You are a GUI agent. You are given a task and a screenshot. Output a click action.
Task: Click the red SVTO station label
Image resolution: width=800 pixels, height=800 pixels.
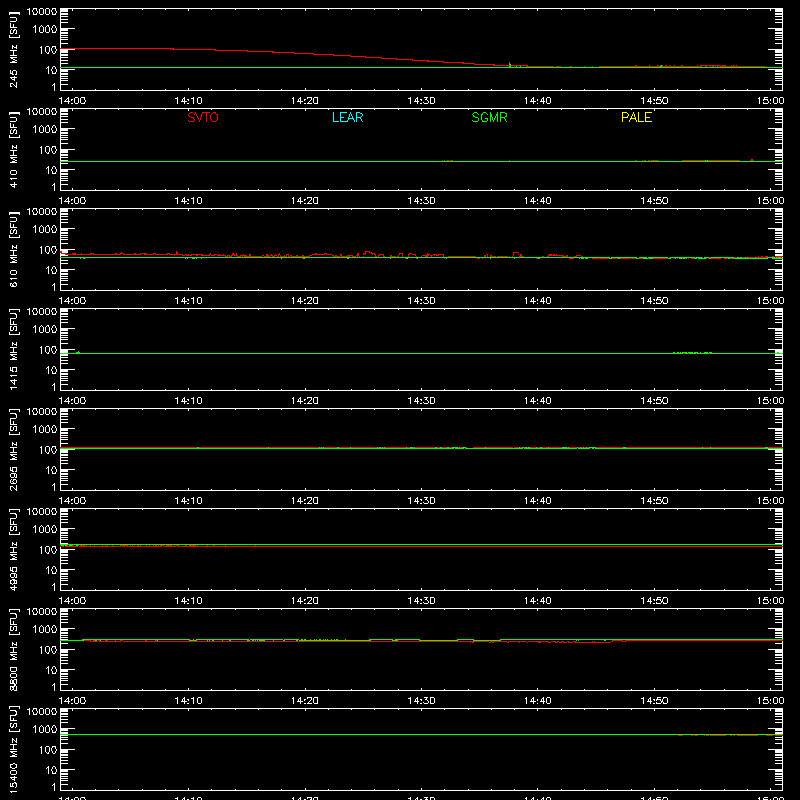pyautogui.click(x=203, y=117)
